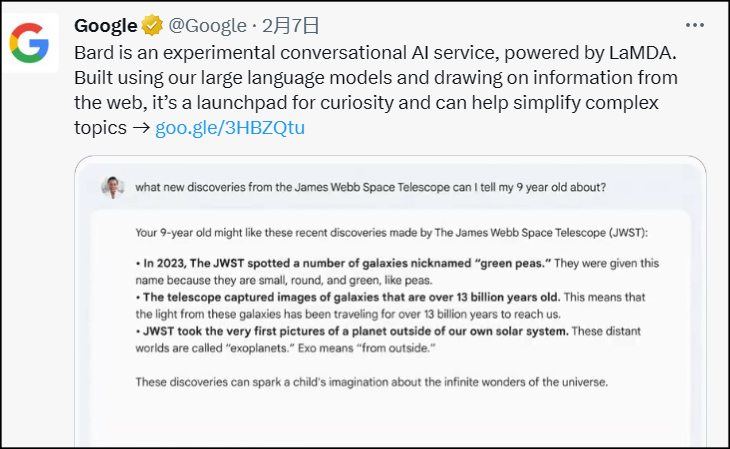This screenshot has height=449, width=730.
Task: Open the tweet via the 2月7日 date
Action: pos(279,25)
